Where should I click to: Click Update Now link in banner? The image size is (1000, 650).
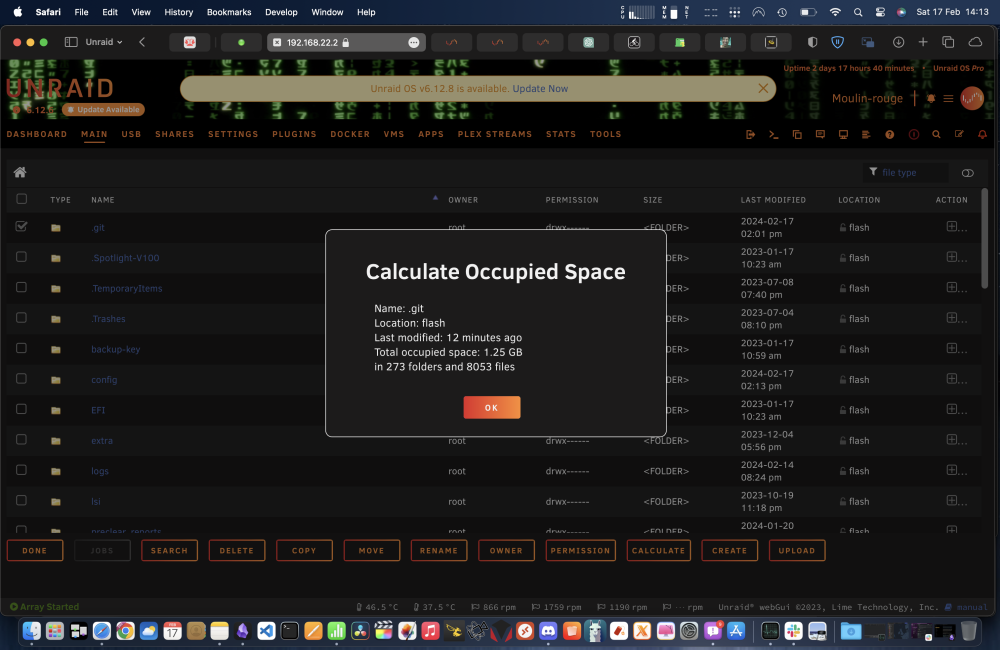(540, 89)
